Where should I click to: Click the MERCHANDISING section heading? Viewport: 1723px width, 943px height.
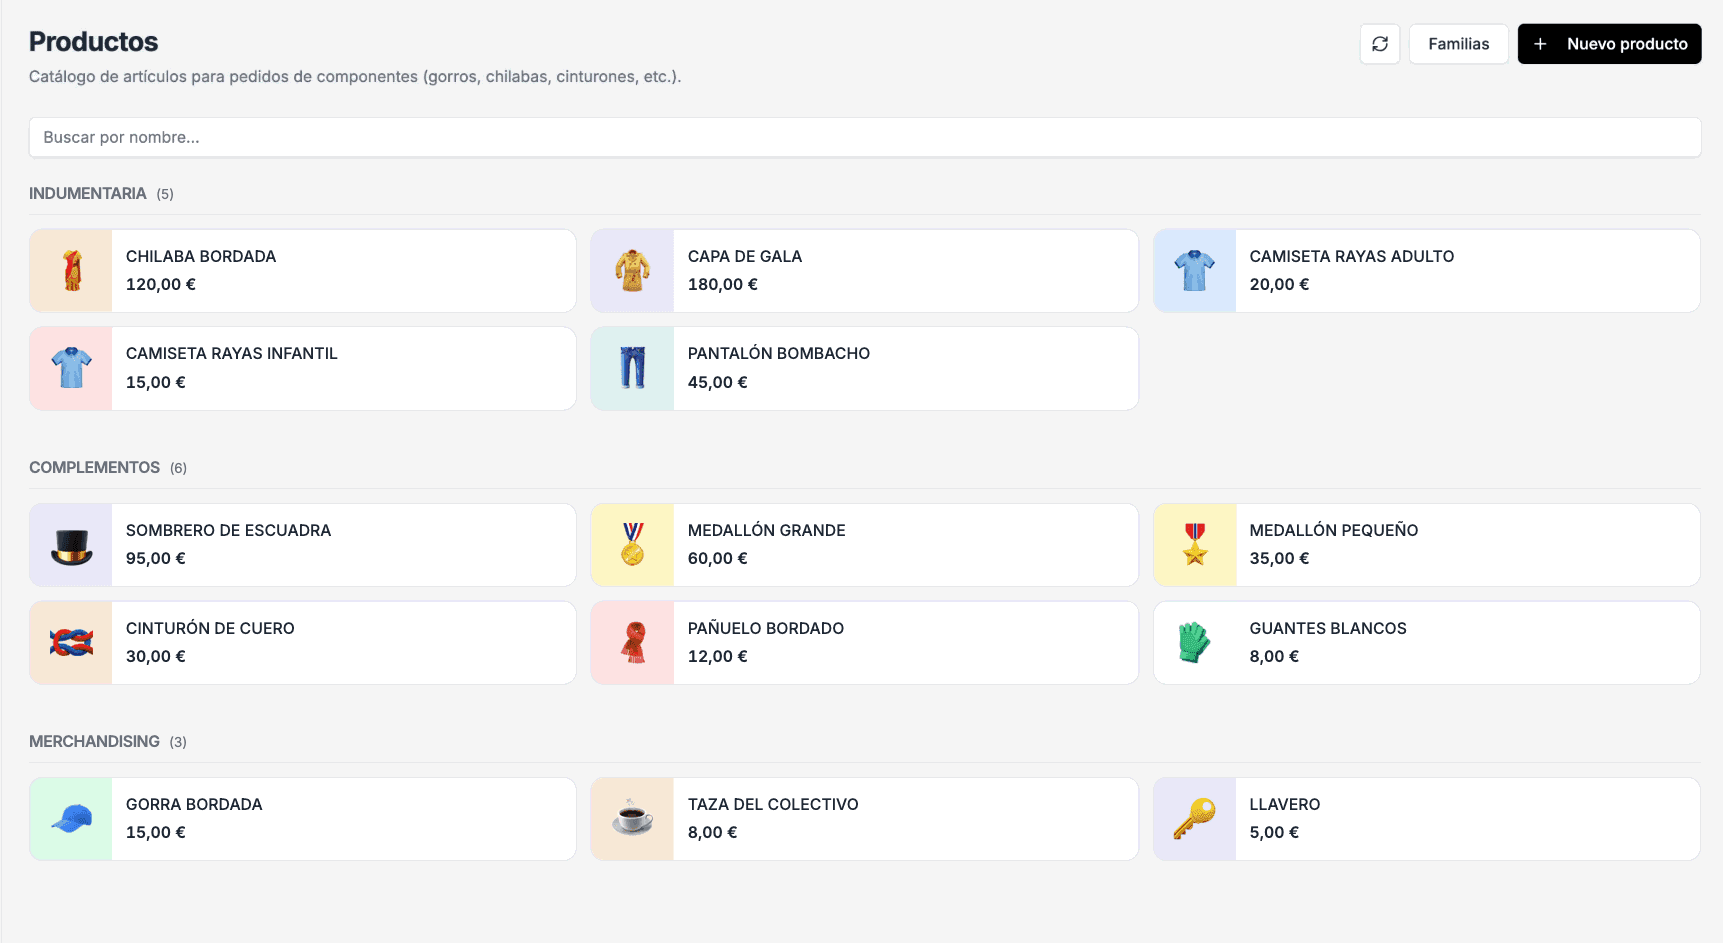point(94,741)
